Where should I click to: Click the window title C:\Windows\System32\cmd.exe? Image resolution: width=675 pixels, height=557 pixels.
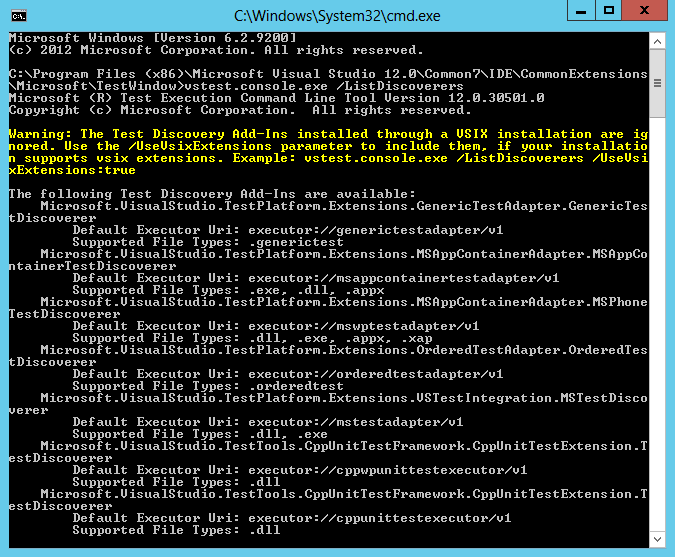coord(337,16)
